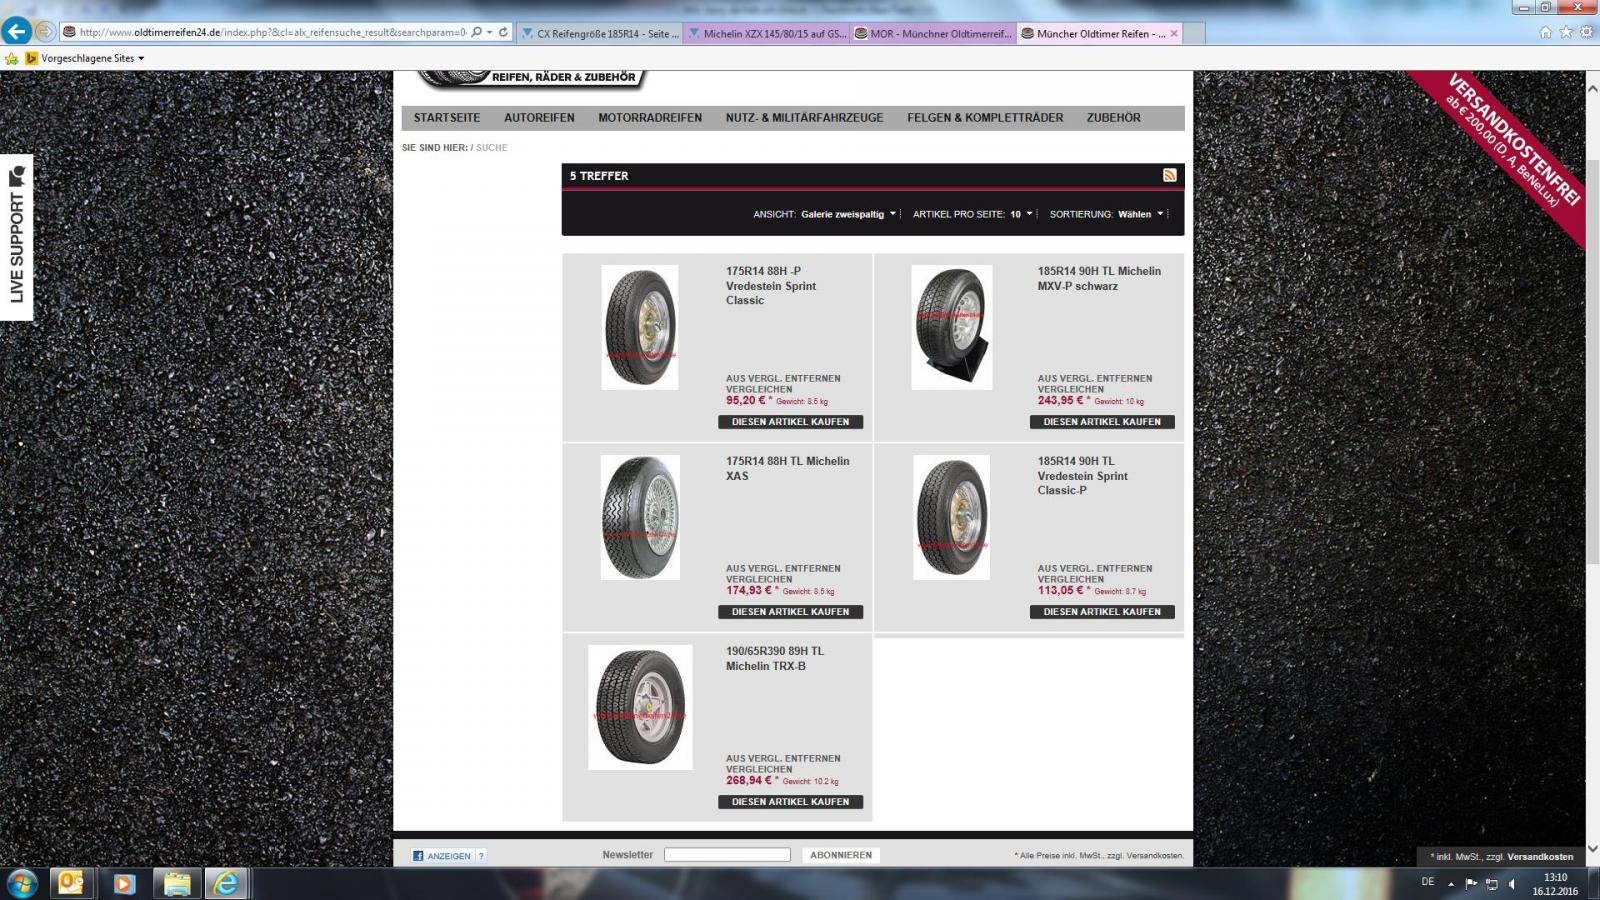Image resolution: width=1600 pixels, height=900 pixels.
Task: Click the browser forward arrow button
Action: pos(44,32)
